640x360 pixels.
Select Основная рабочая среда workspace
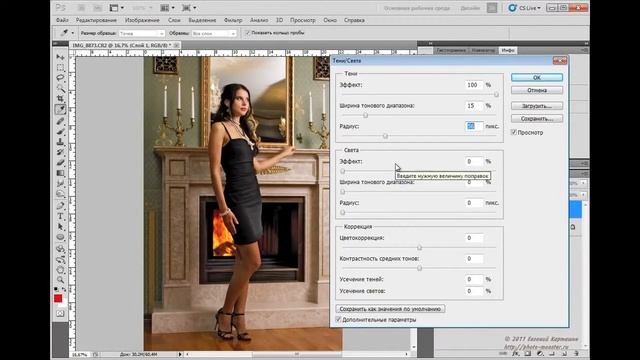click(417, 8)
